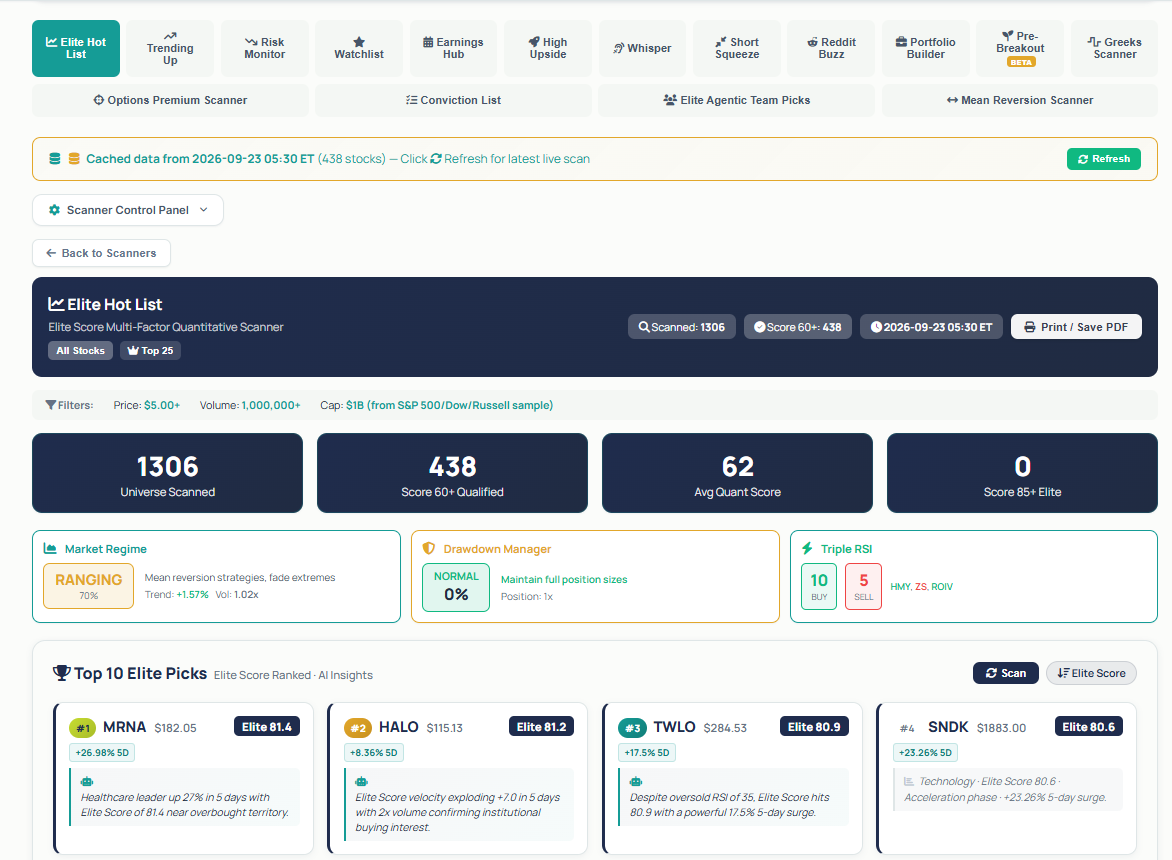Click the Print / Save PDF button
The image size is (1172, 860).
pos(1076,327)
